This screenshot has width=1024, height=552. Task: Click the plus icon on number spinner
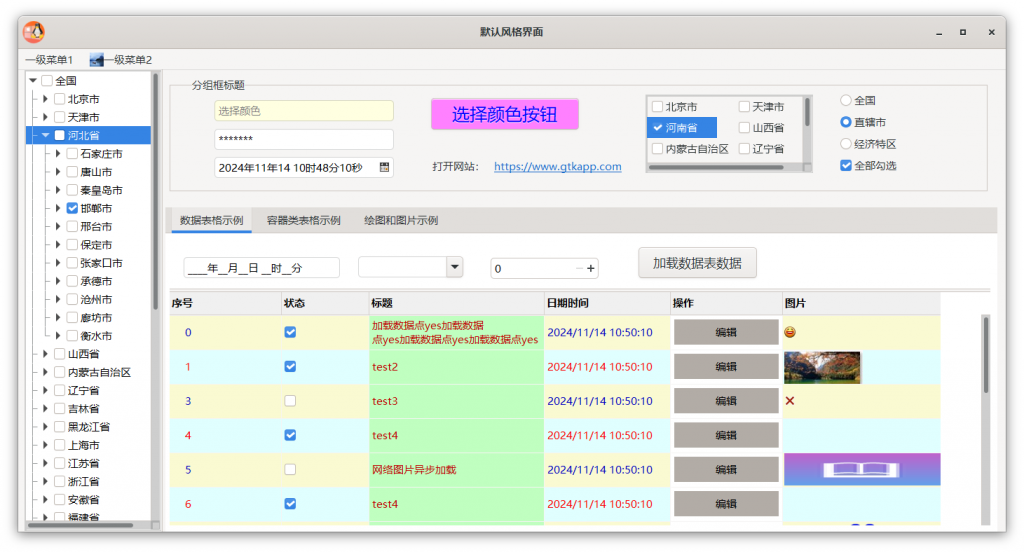(x=591, y=268)
